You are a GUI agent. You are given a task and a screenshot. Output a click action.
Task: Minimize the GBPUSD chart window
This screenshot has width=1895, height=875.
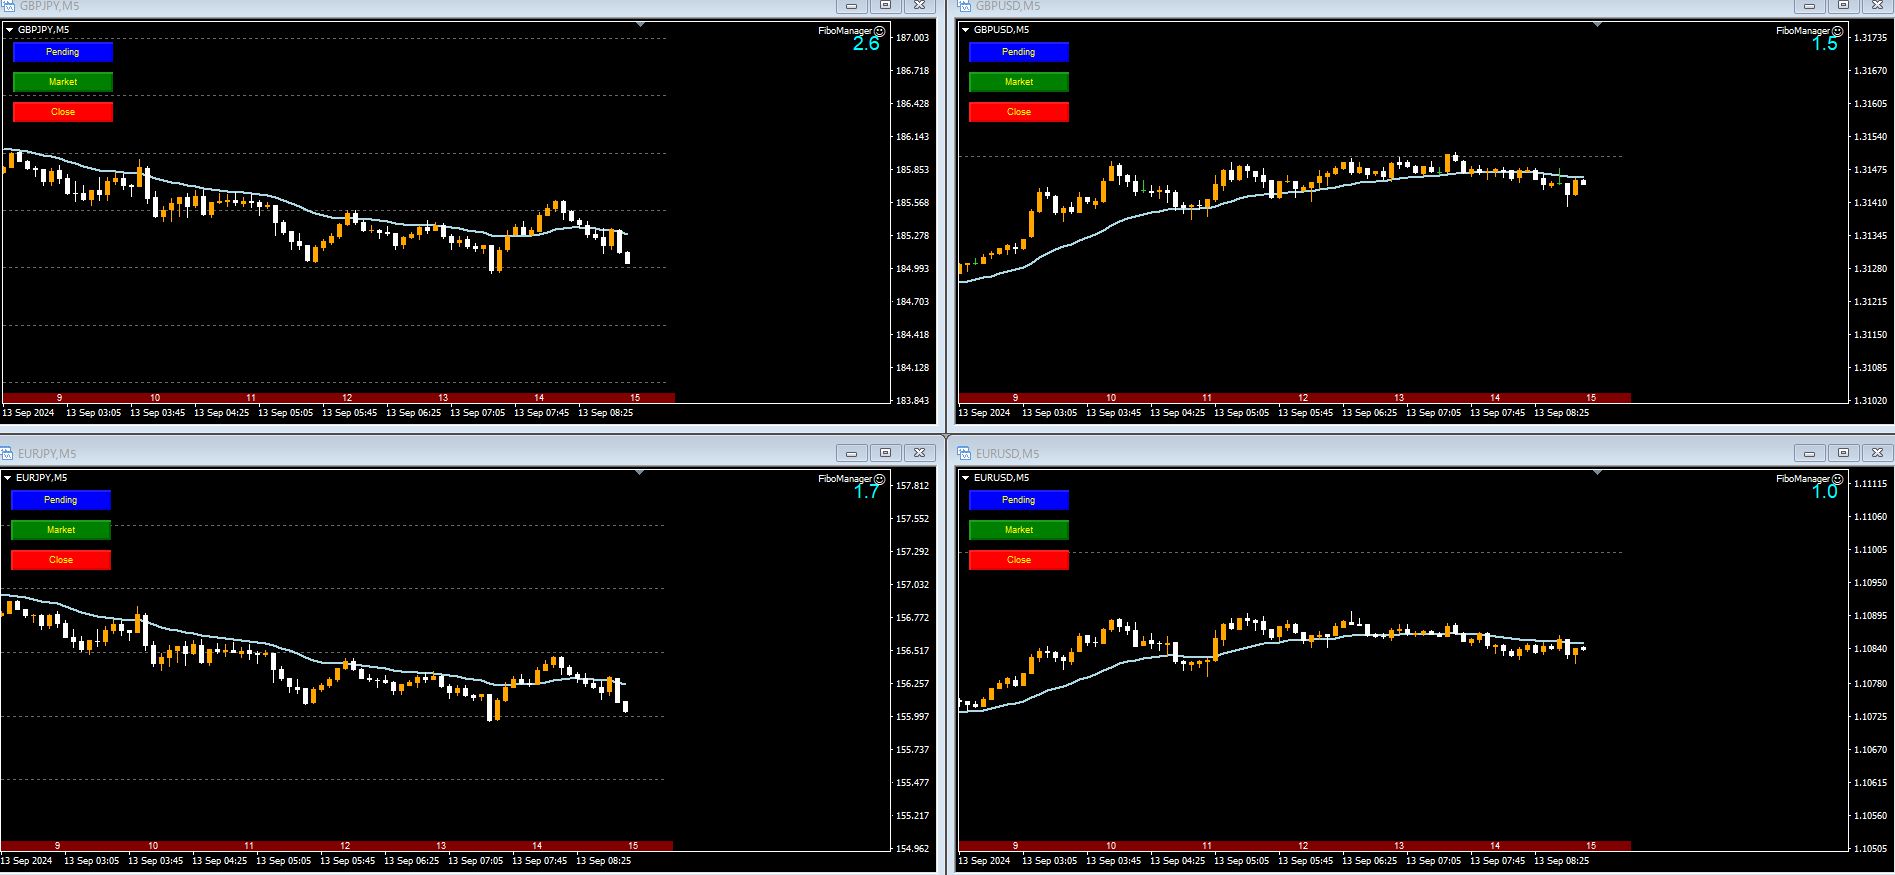[1809, 6]
